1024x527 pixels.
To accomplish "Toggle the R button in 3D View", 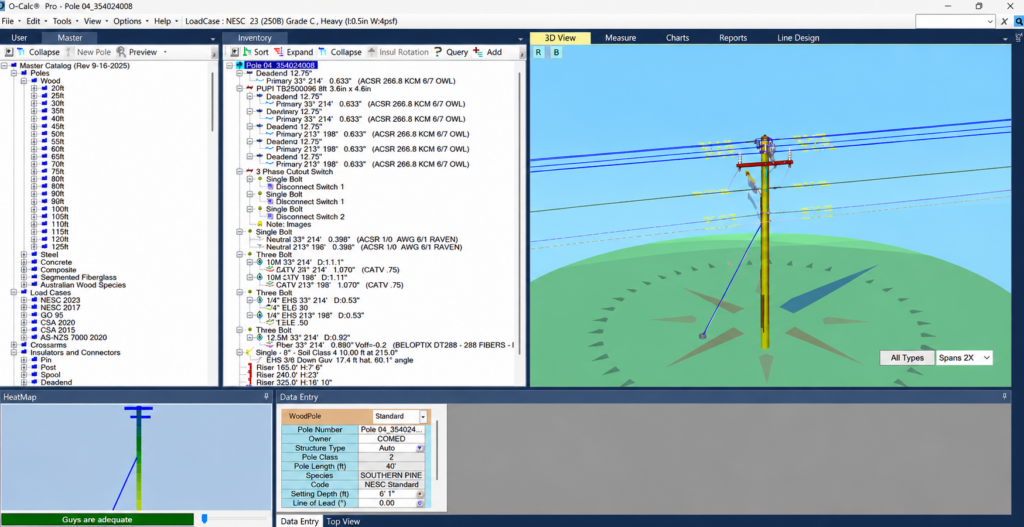I will 539,52.
